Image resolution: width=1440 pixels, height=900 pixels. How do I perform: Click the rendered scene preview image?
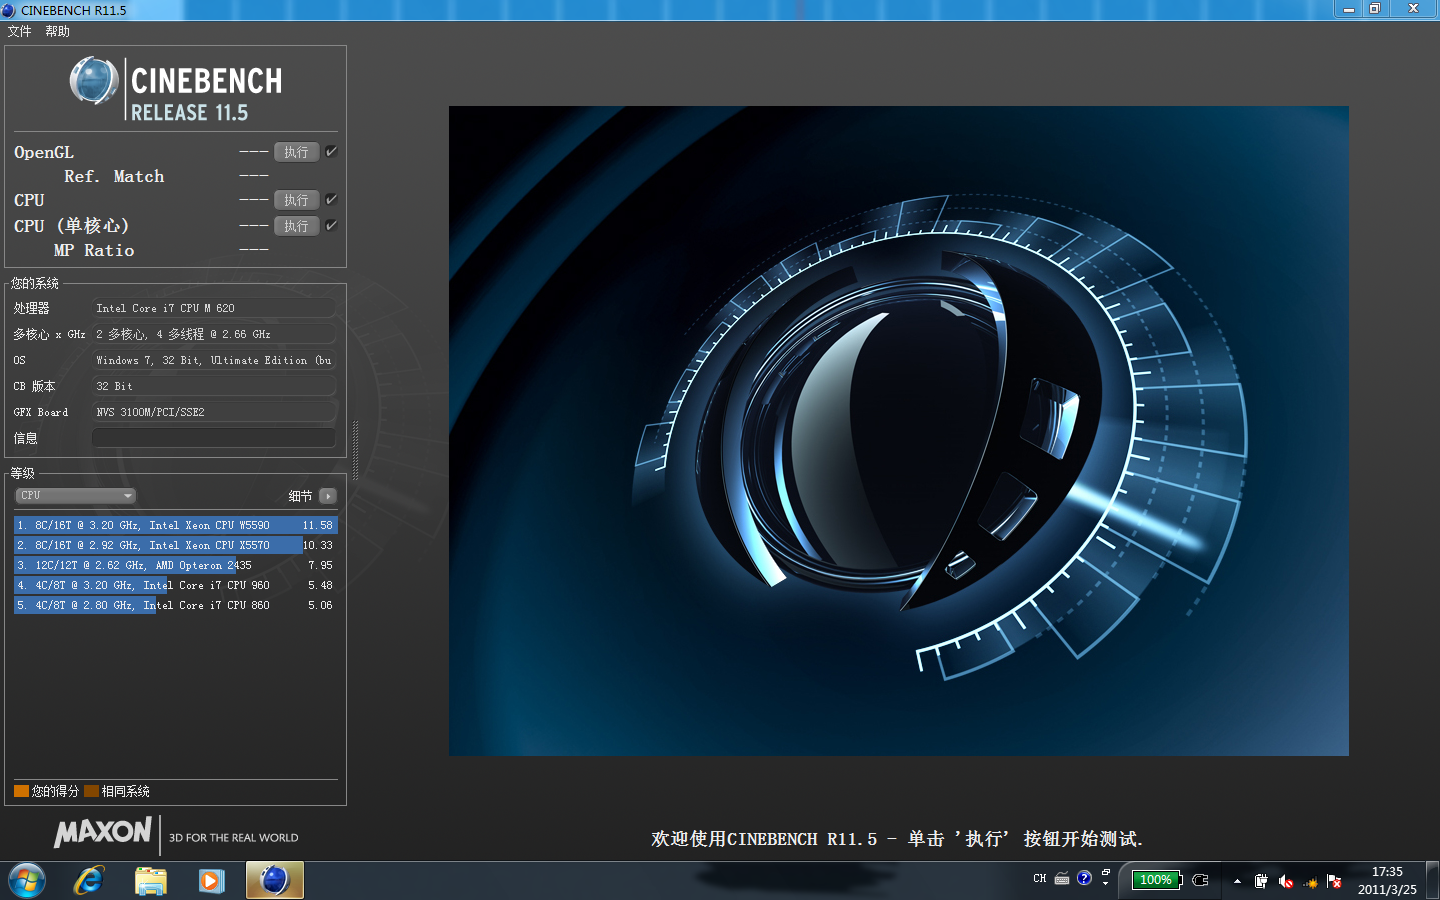pyautogui.click(x=898, y=430)
